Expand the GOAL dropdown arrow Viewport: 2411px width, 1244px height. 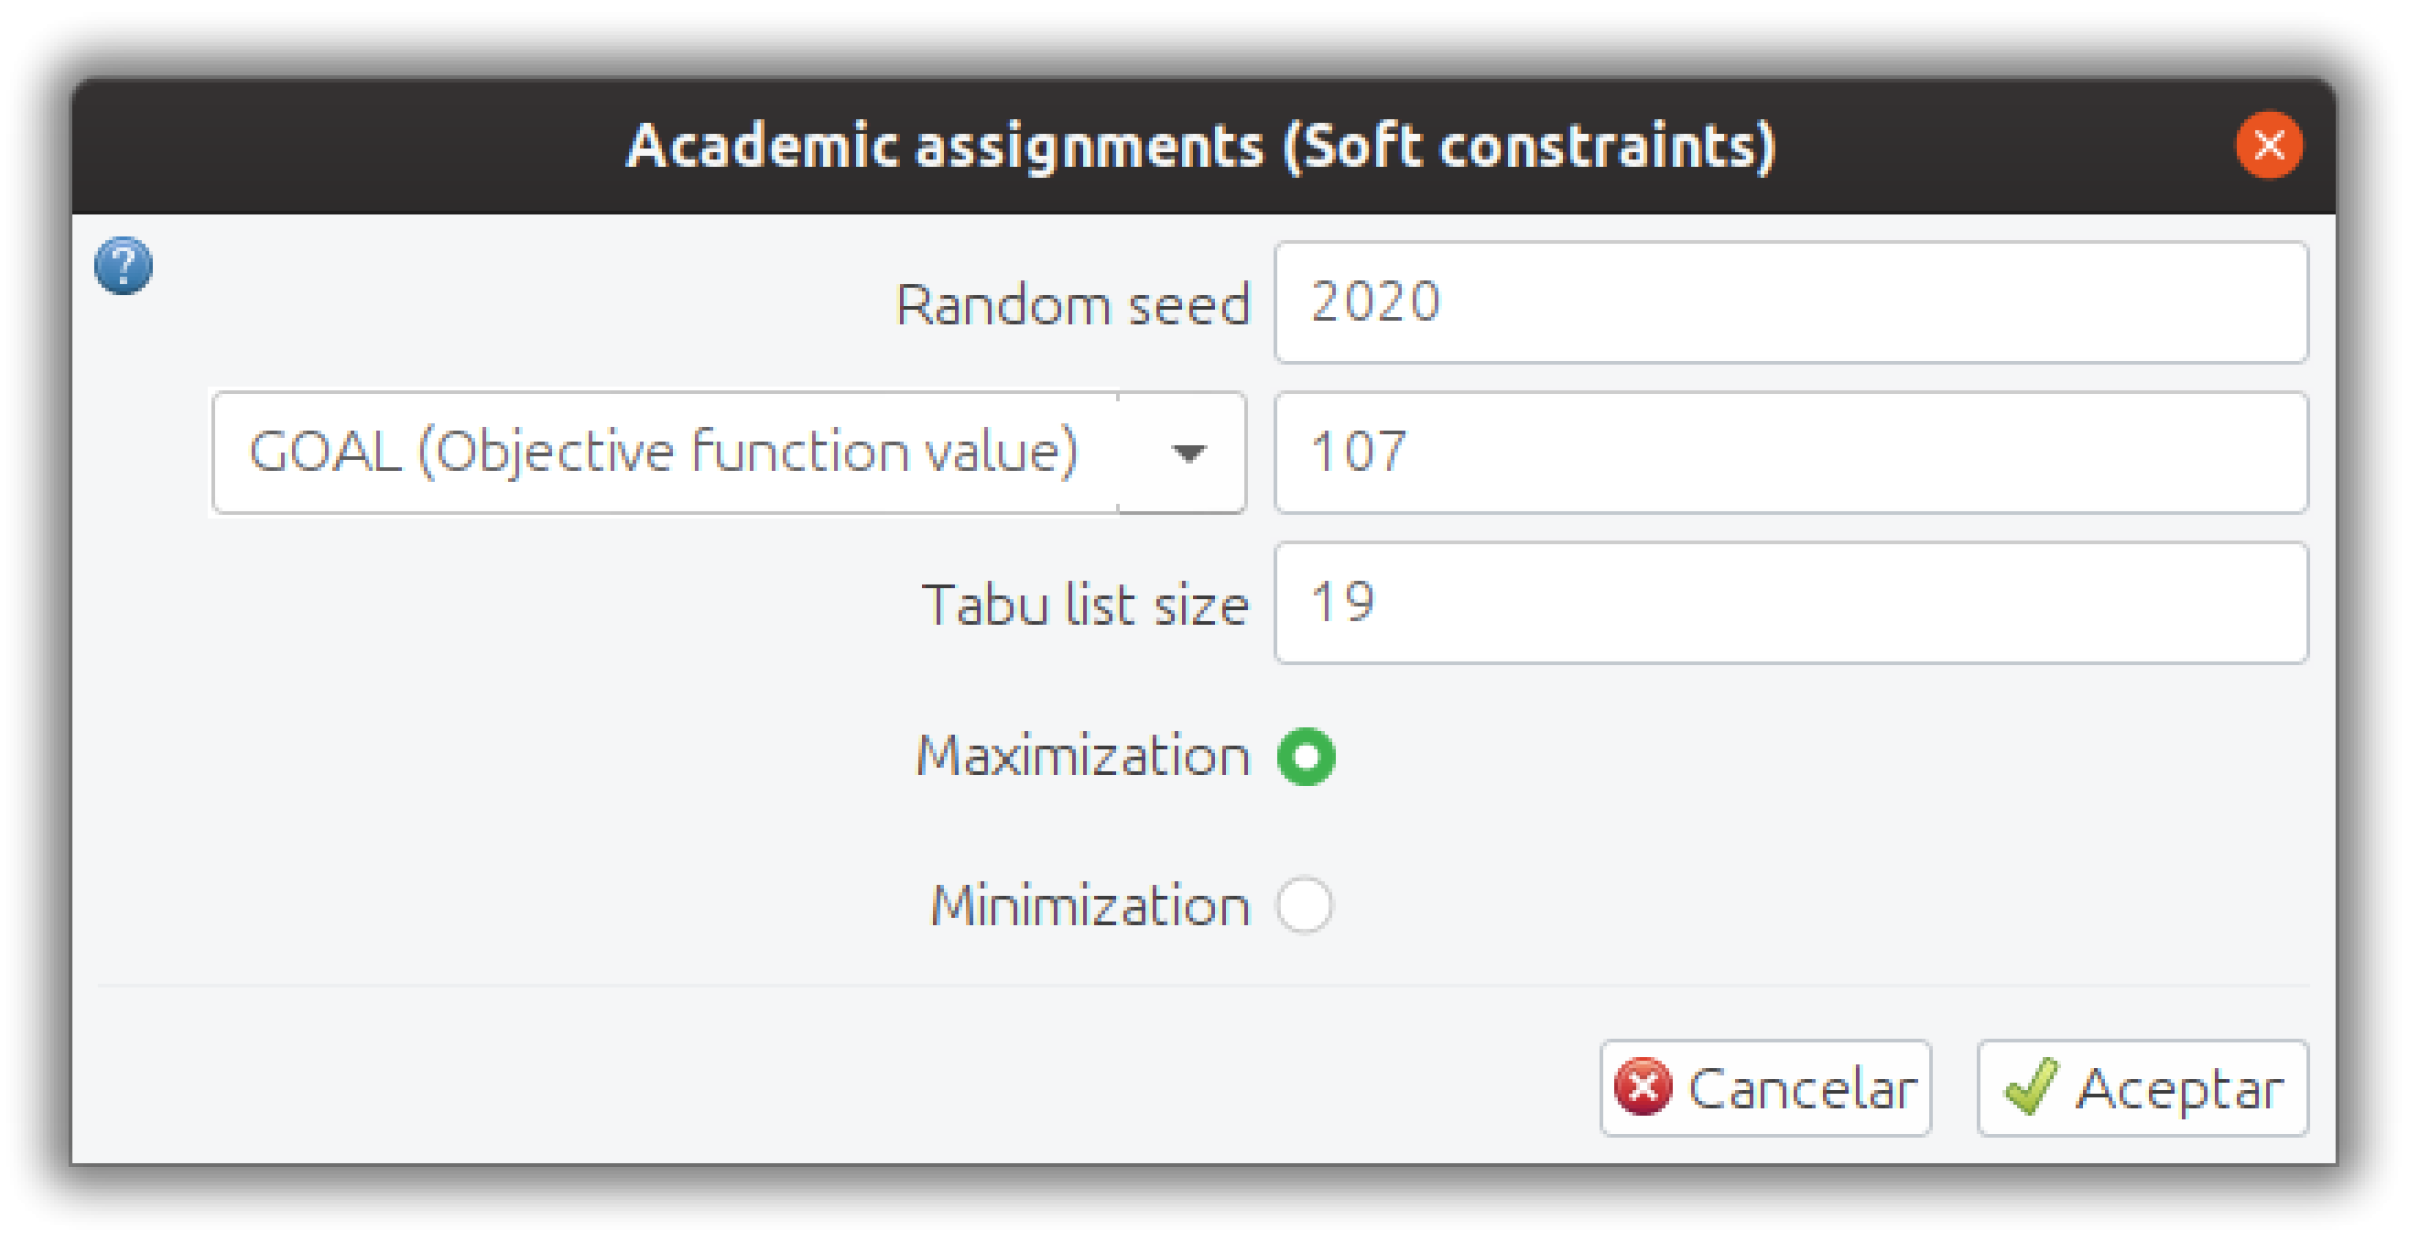pyautogui.click(x=1187, y=453)
